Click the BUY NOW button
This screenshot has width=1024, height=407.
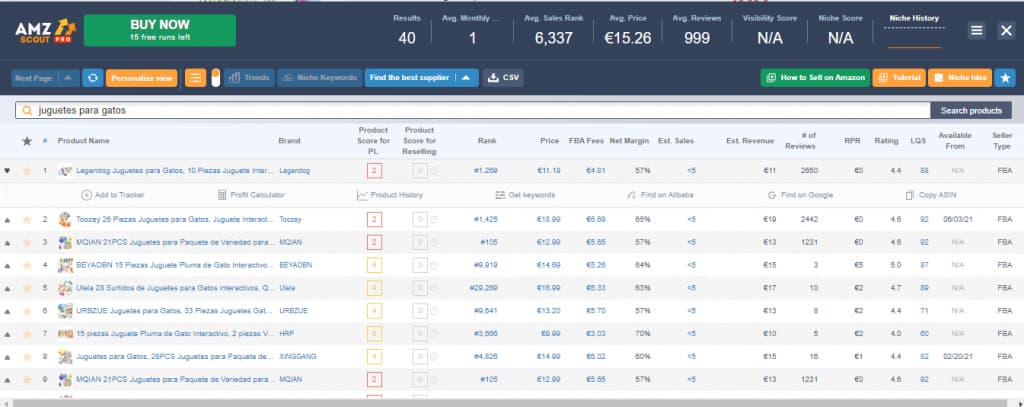[160, 30]
